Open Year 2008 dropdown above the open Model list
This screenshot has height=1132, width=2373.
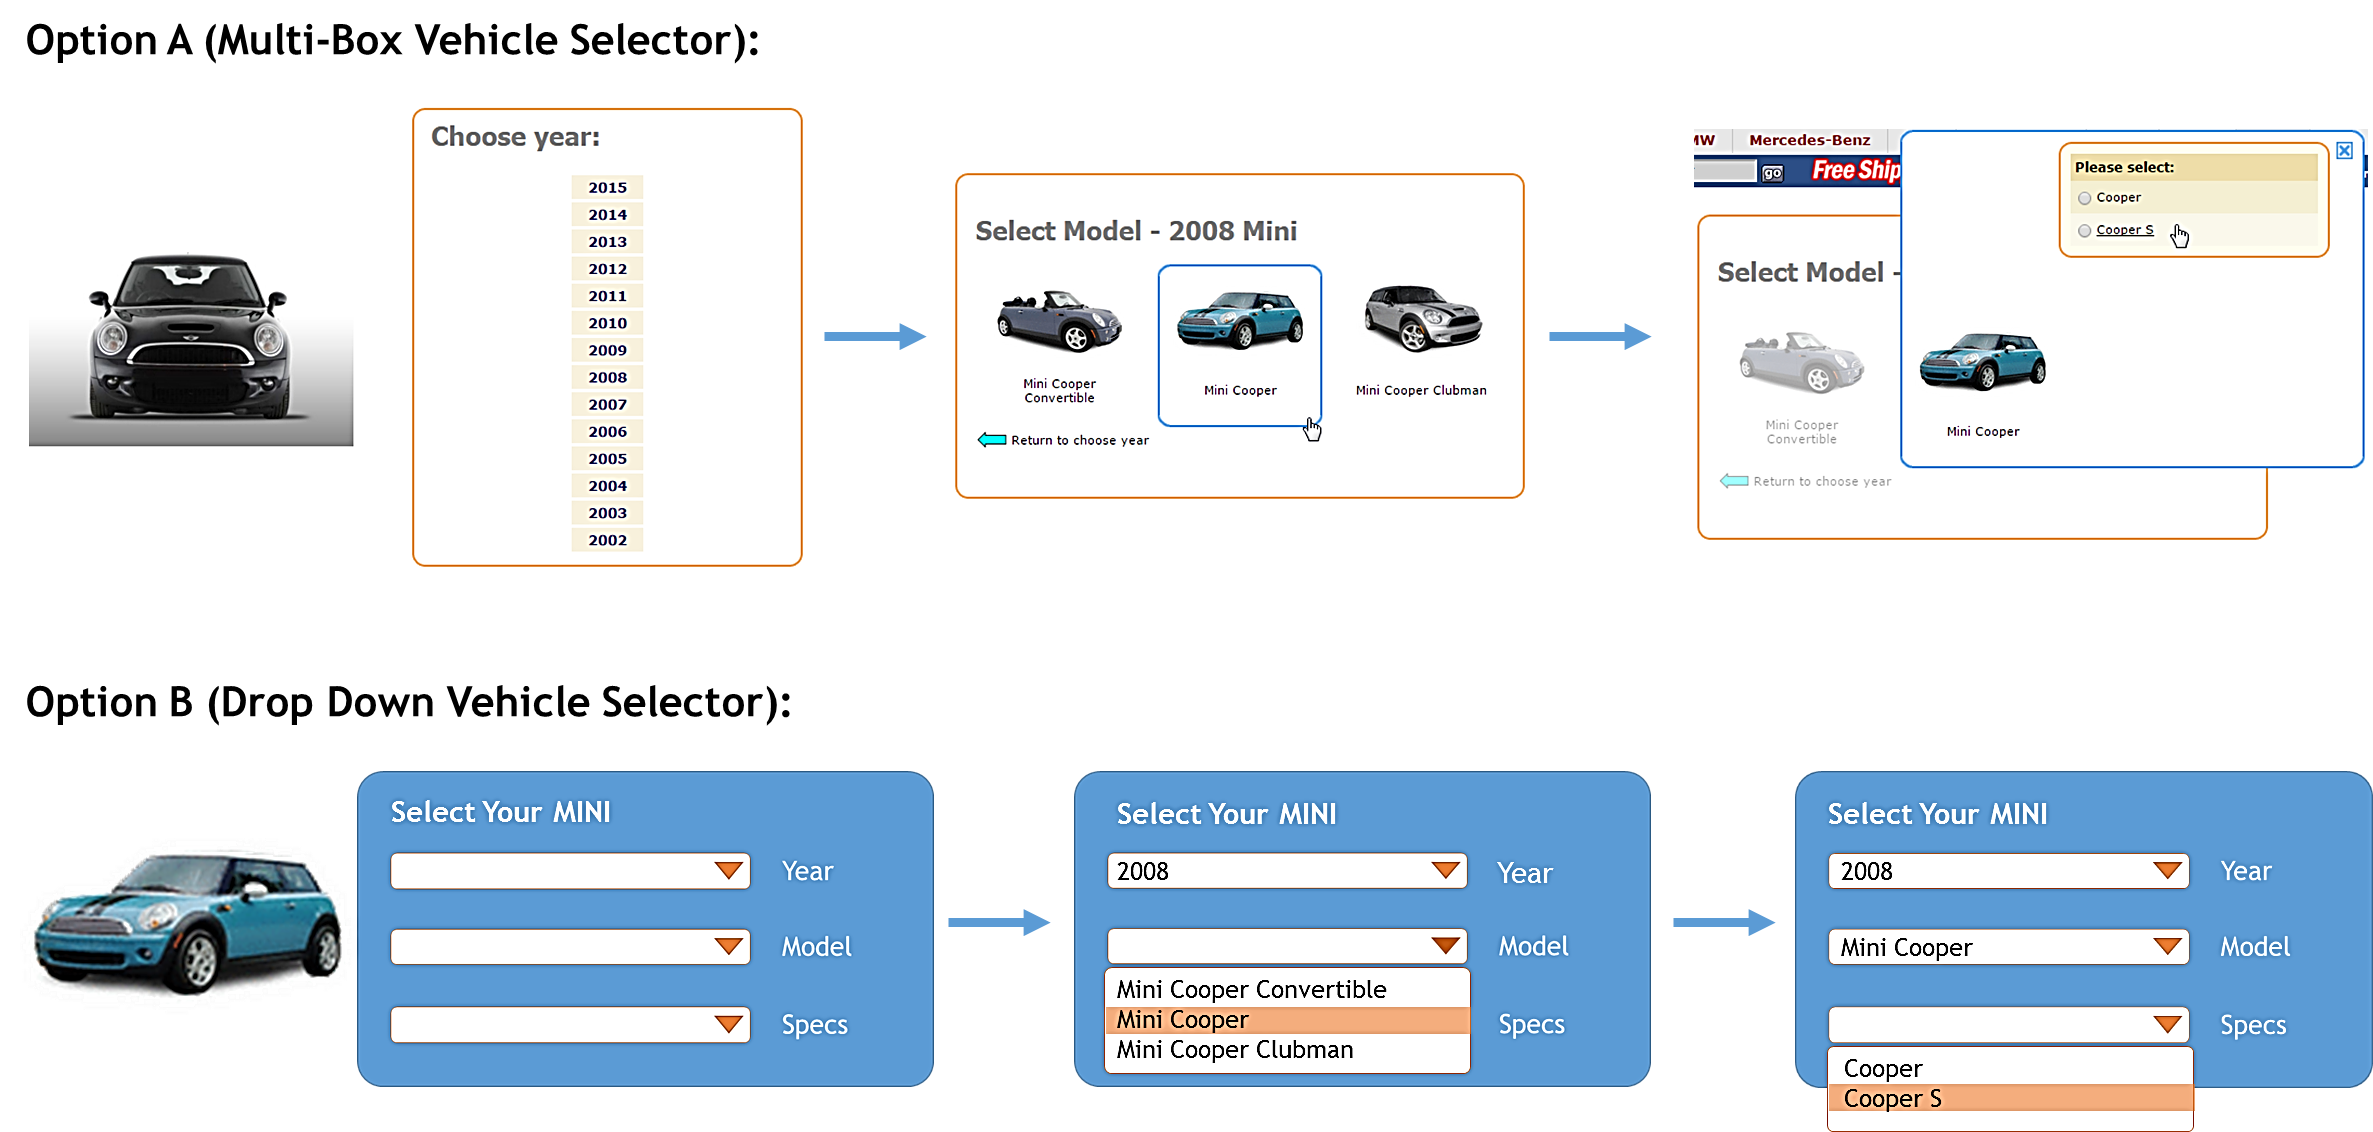pos(1287,871)
